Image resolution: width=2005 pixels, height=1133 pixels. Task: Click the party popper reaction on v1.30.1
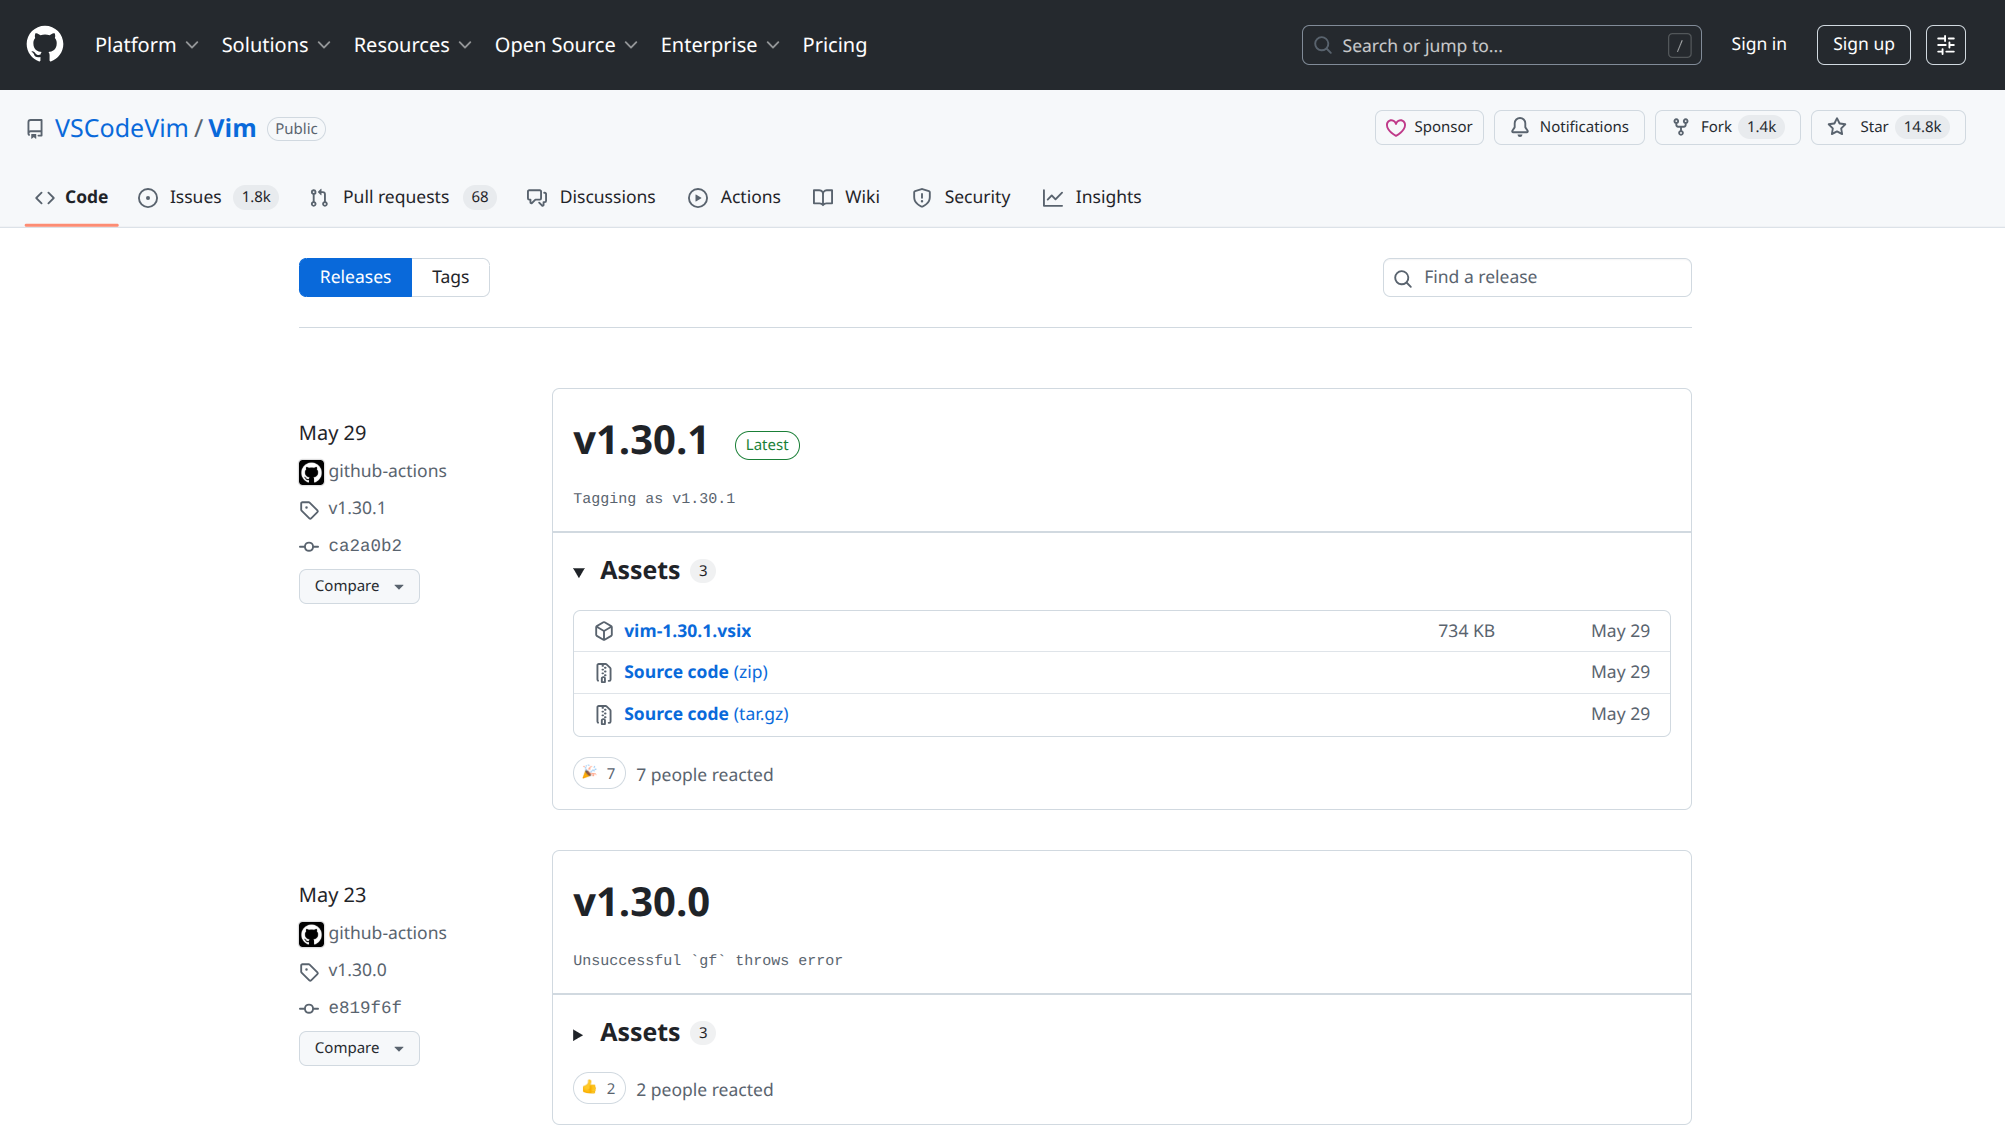(598, 774)
